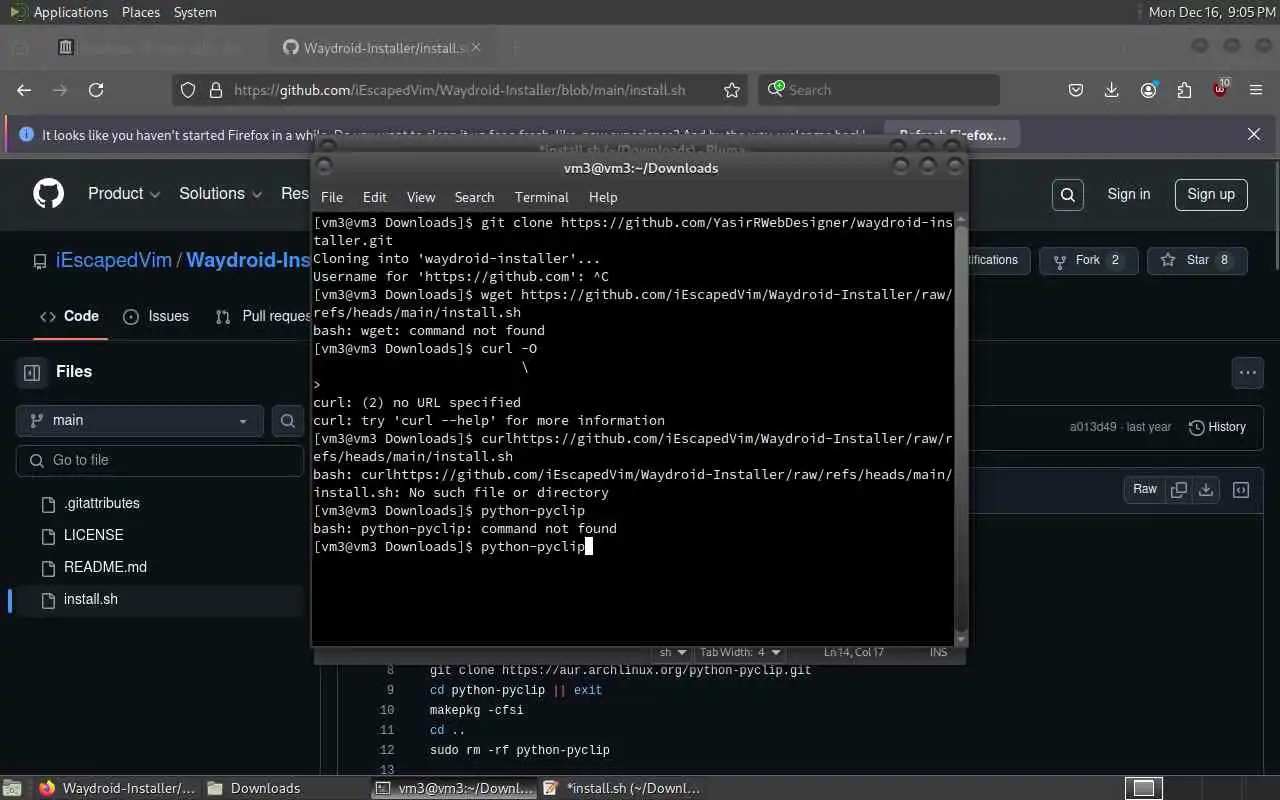Click the Sign up button on GitHub

(x=1211, y=194)
